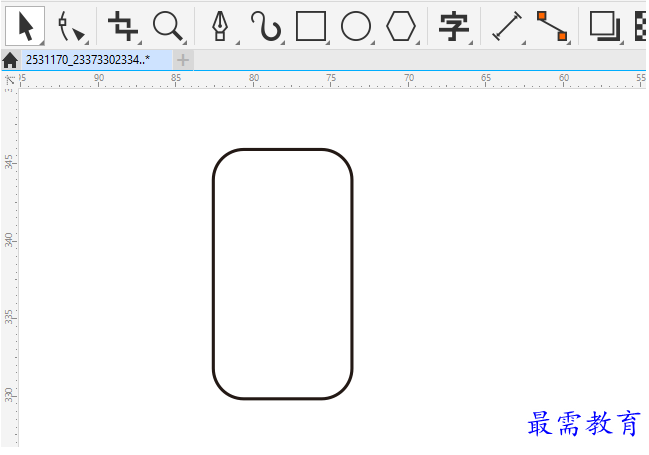Select the Zoom magnifier tool

pos(168,26)
